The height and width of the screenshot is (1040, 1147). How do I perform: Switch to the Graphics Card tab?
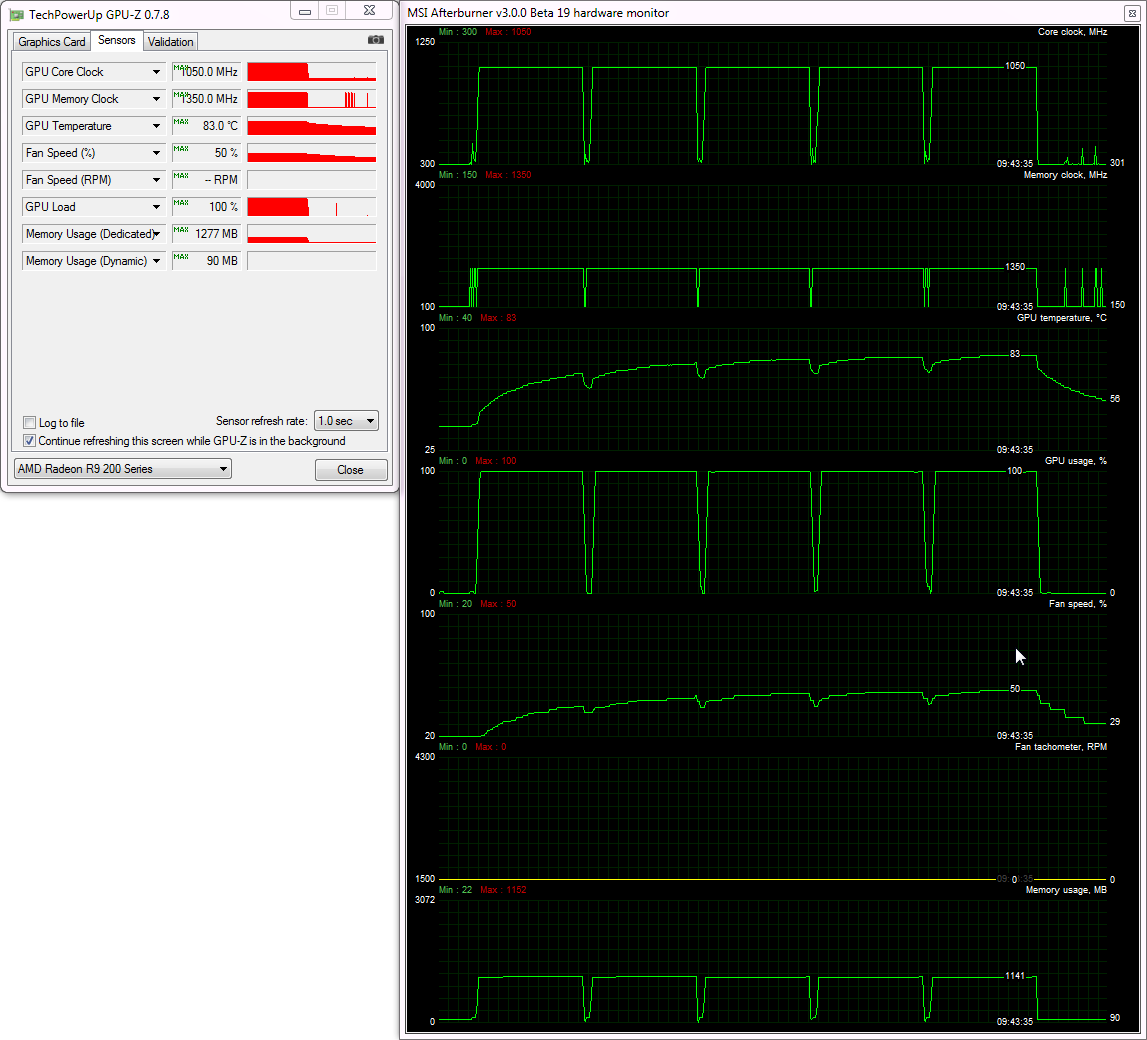pos(52,42)
